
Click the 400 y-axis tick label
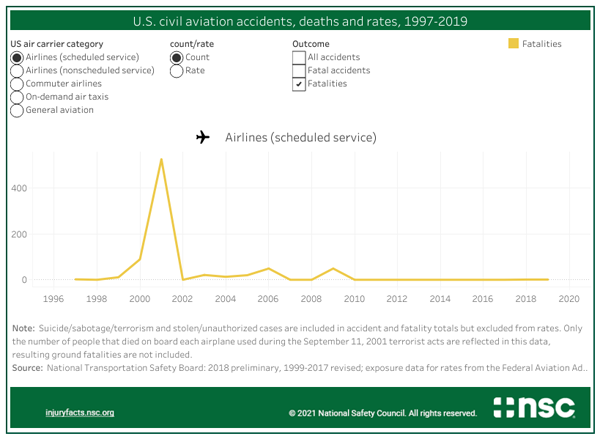point(19,188)
